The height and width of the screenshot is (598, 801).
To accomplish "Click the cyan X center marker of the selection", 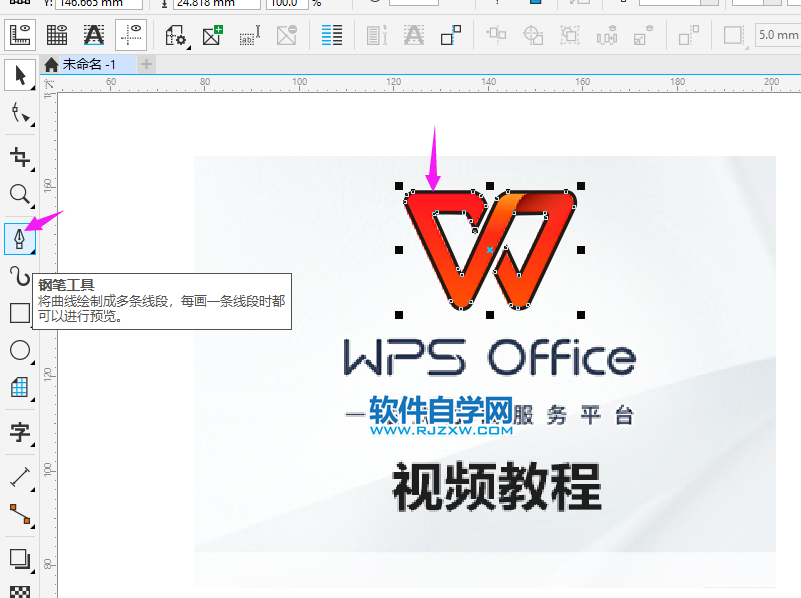I will (490, 250).
